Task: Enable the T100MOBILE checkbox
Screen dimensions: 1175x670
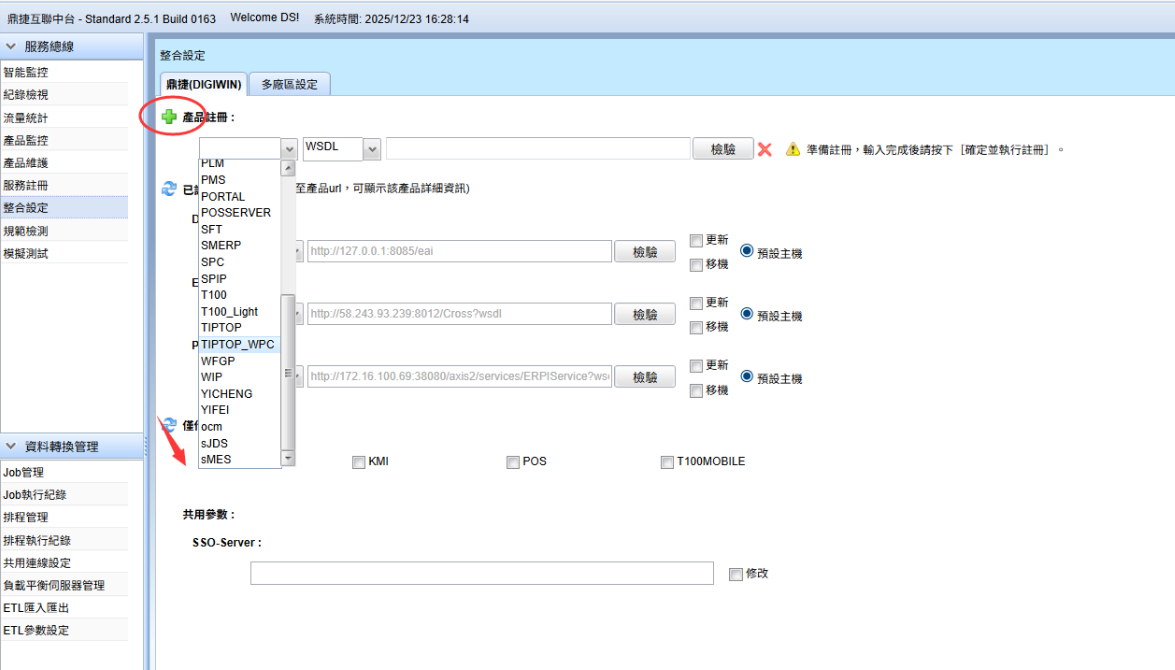Action: click(667, 462)
